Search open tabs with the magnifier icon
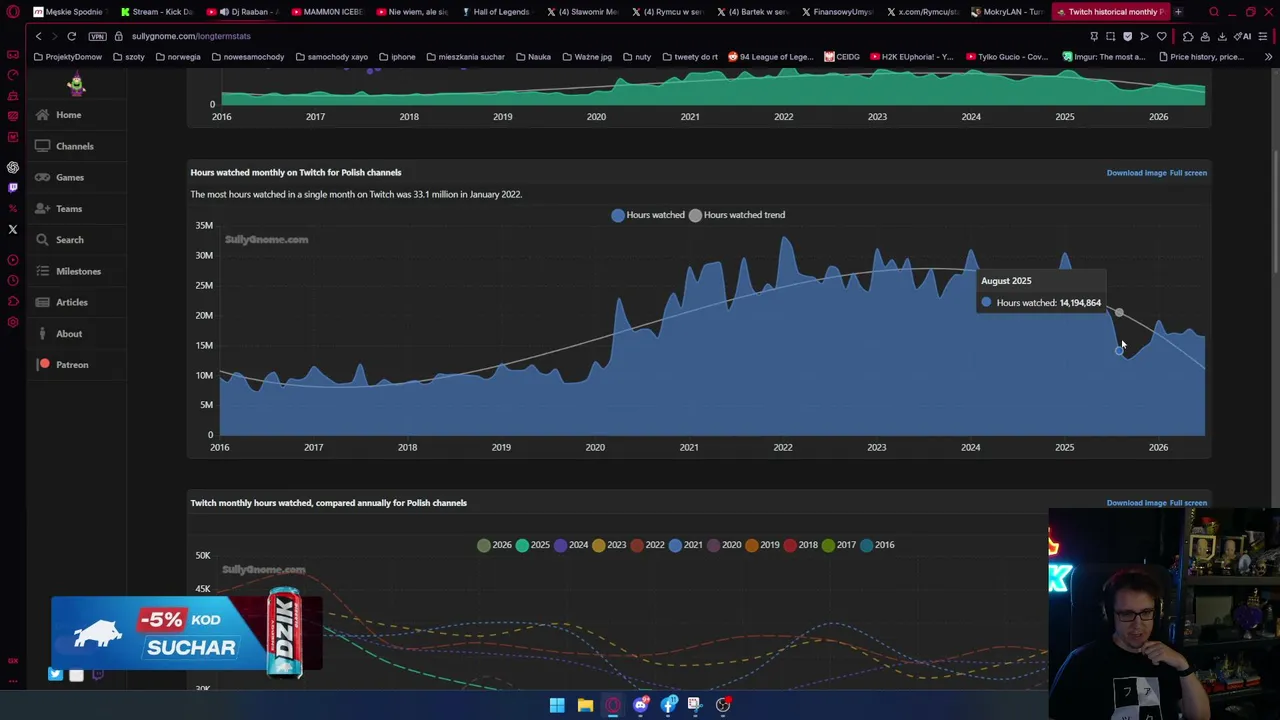Screen dimensions: 1280x720 [x=1214, y=12]
